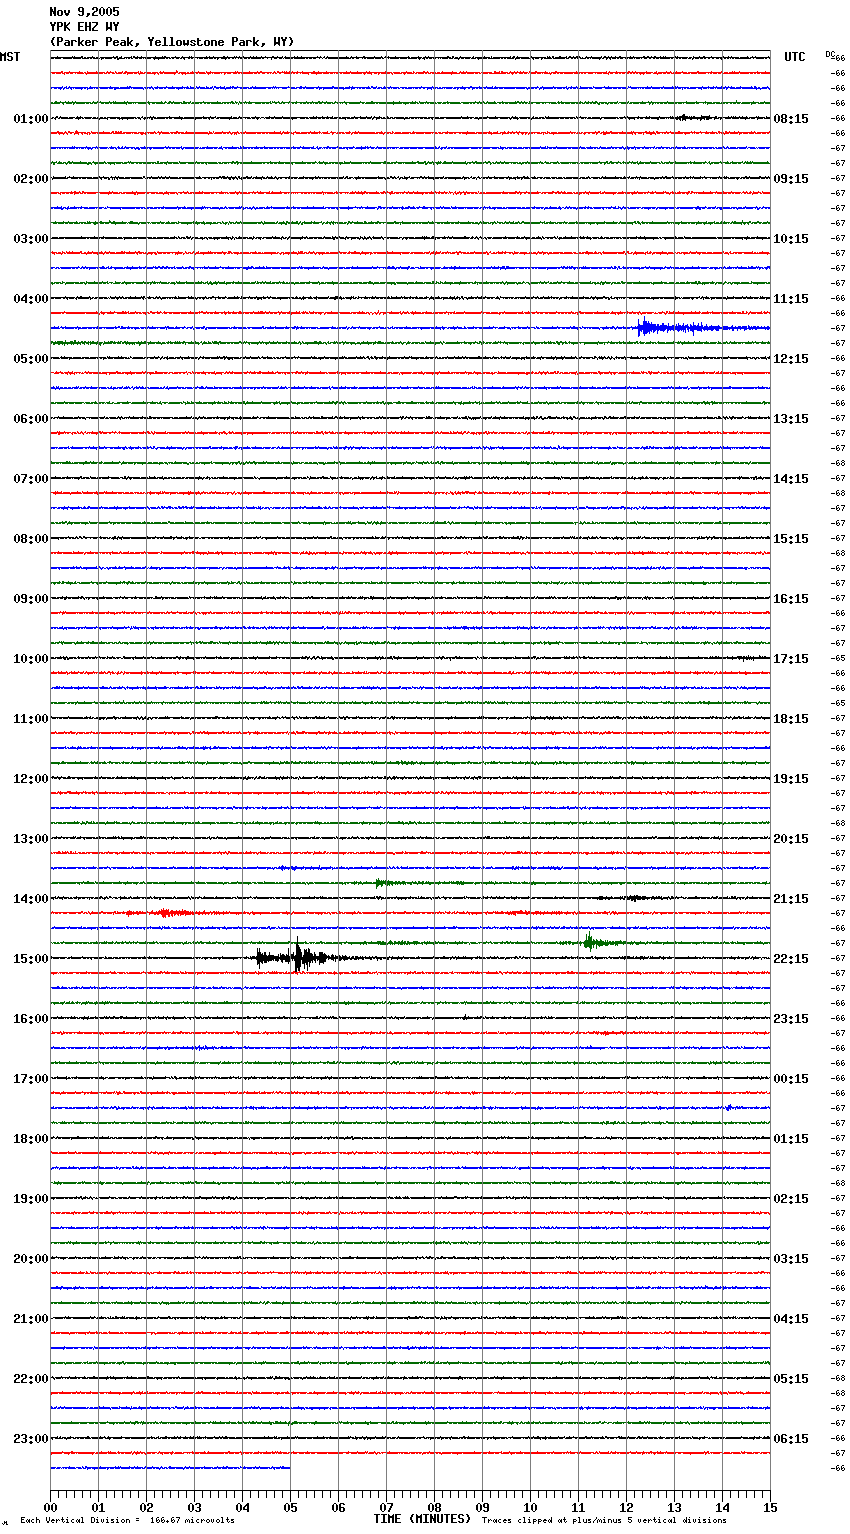Click the '05:15' UTC time label

point(791,1379)
